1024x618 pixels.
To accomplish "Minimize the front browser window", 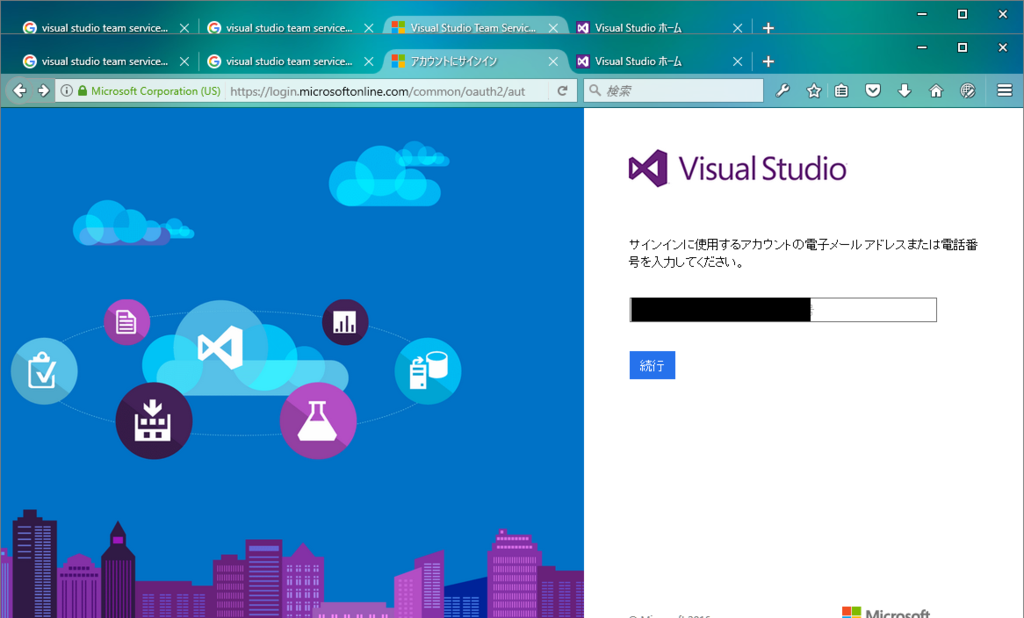I will (x=922, y=48).
